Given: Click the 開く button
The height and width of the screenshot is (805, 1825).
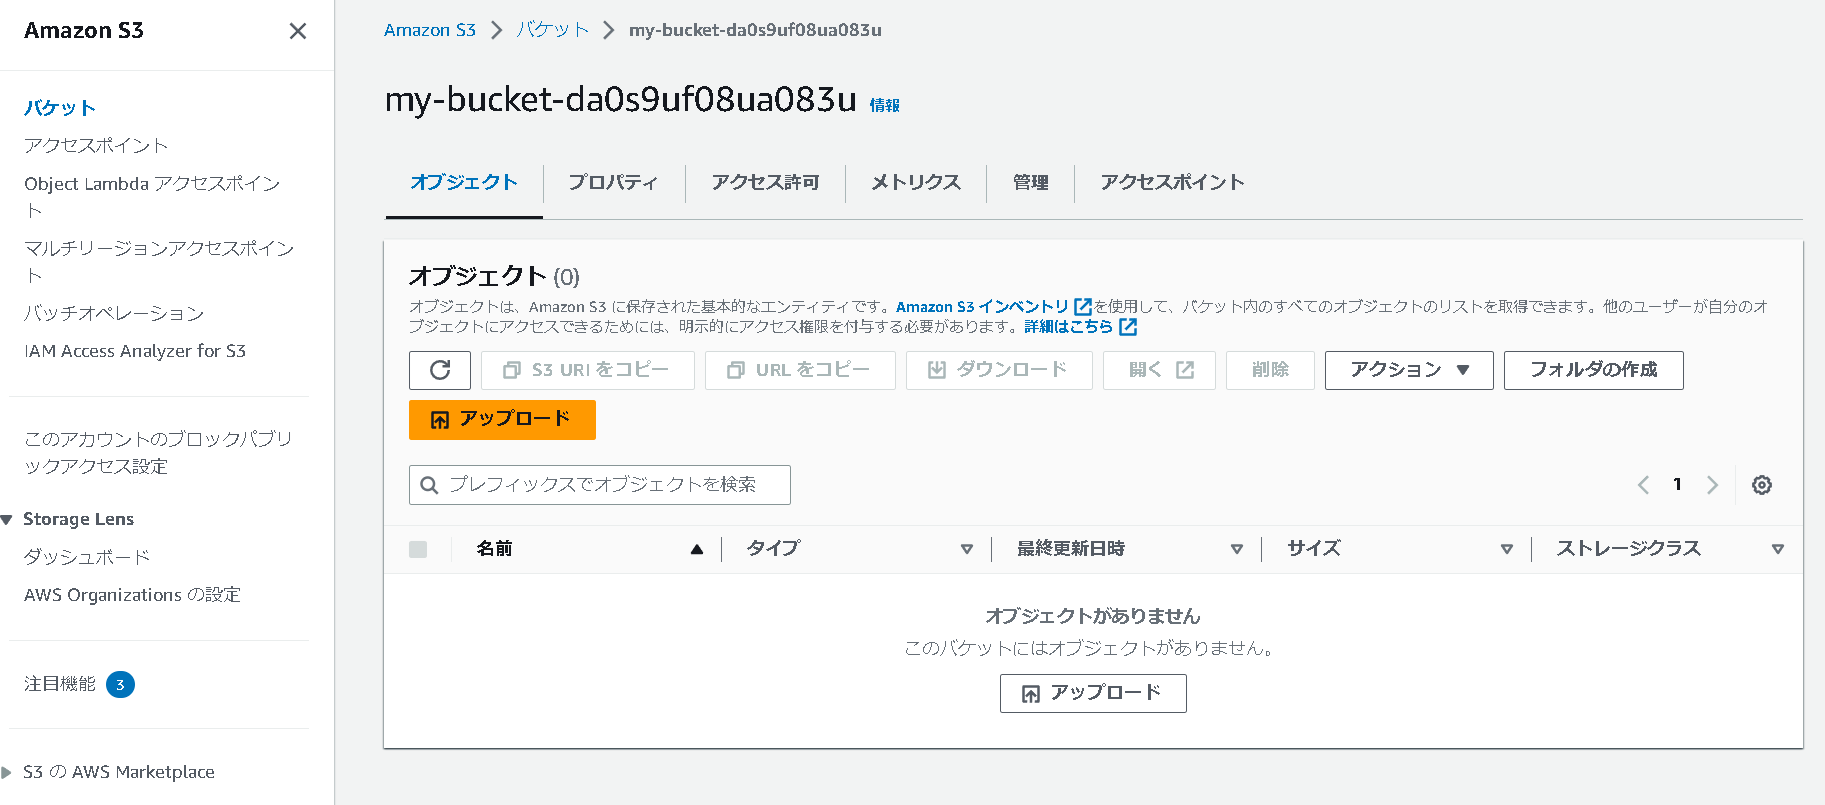Looking at the screenshot, I should tap(1159, 370).
